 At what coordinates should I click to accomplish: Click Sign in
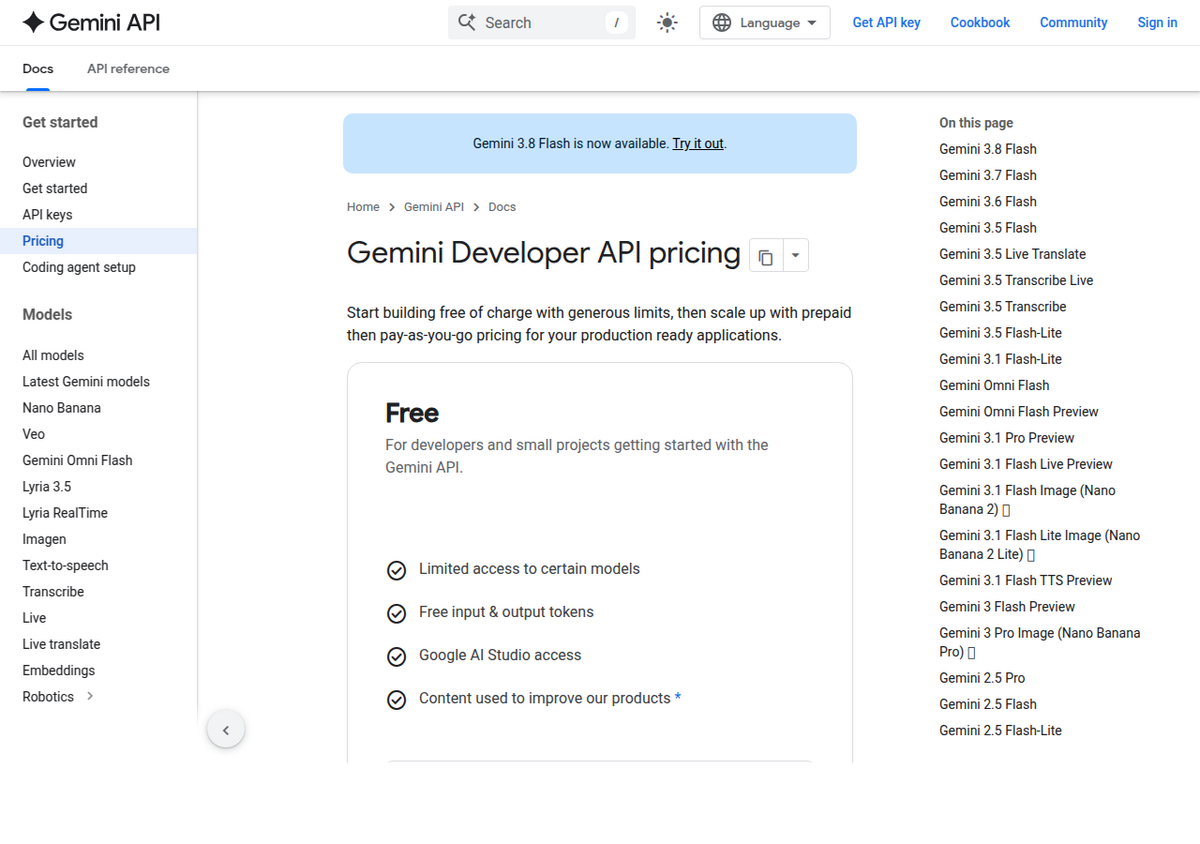coord(1157,22)
